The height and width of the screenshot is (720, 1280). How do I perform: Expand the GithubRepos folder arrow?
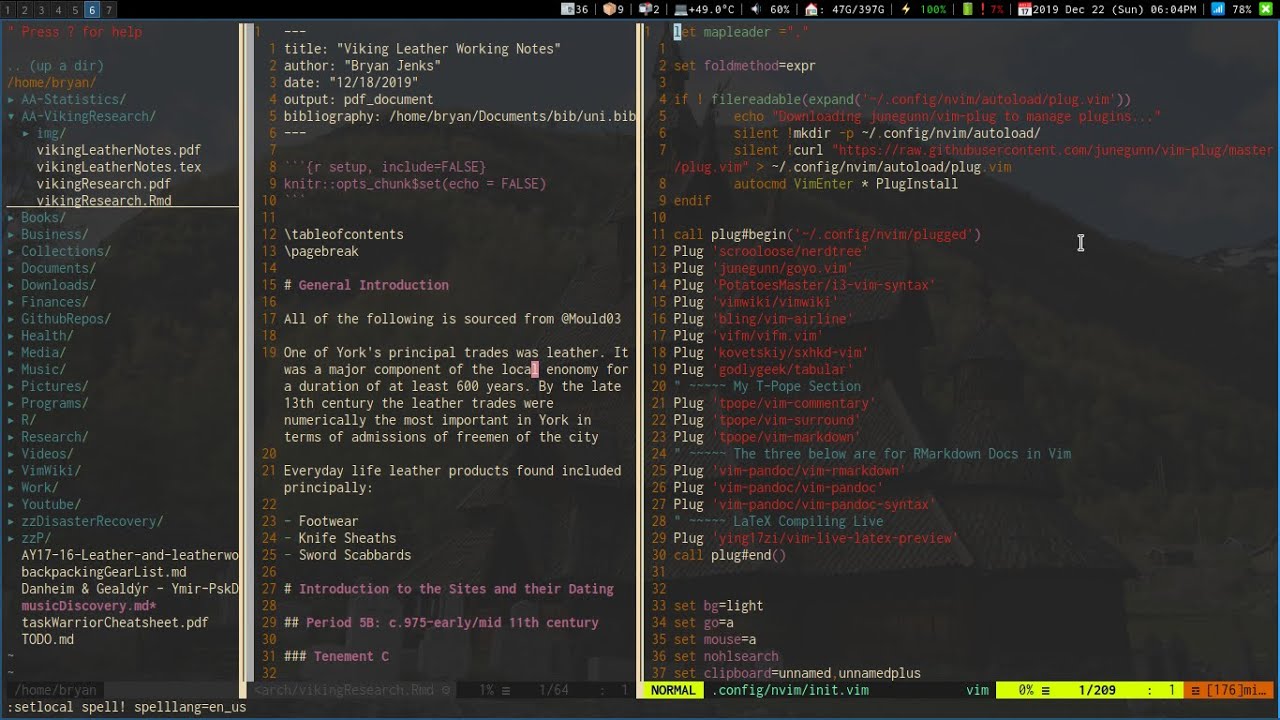[x=11, y=320]
